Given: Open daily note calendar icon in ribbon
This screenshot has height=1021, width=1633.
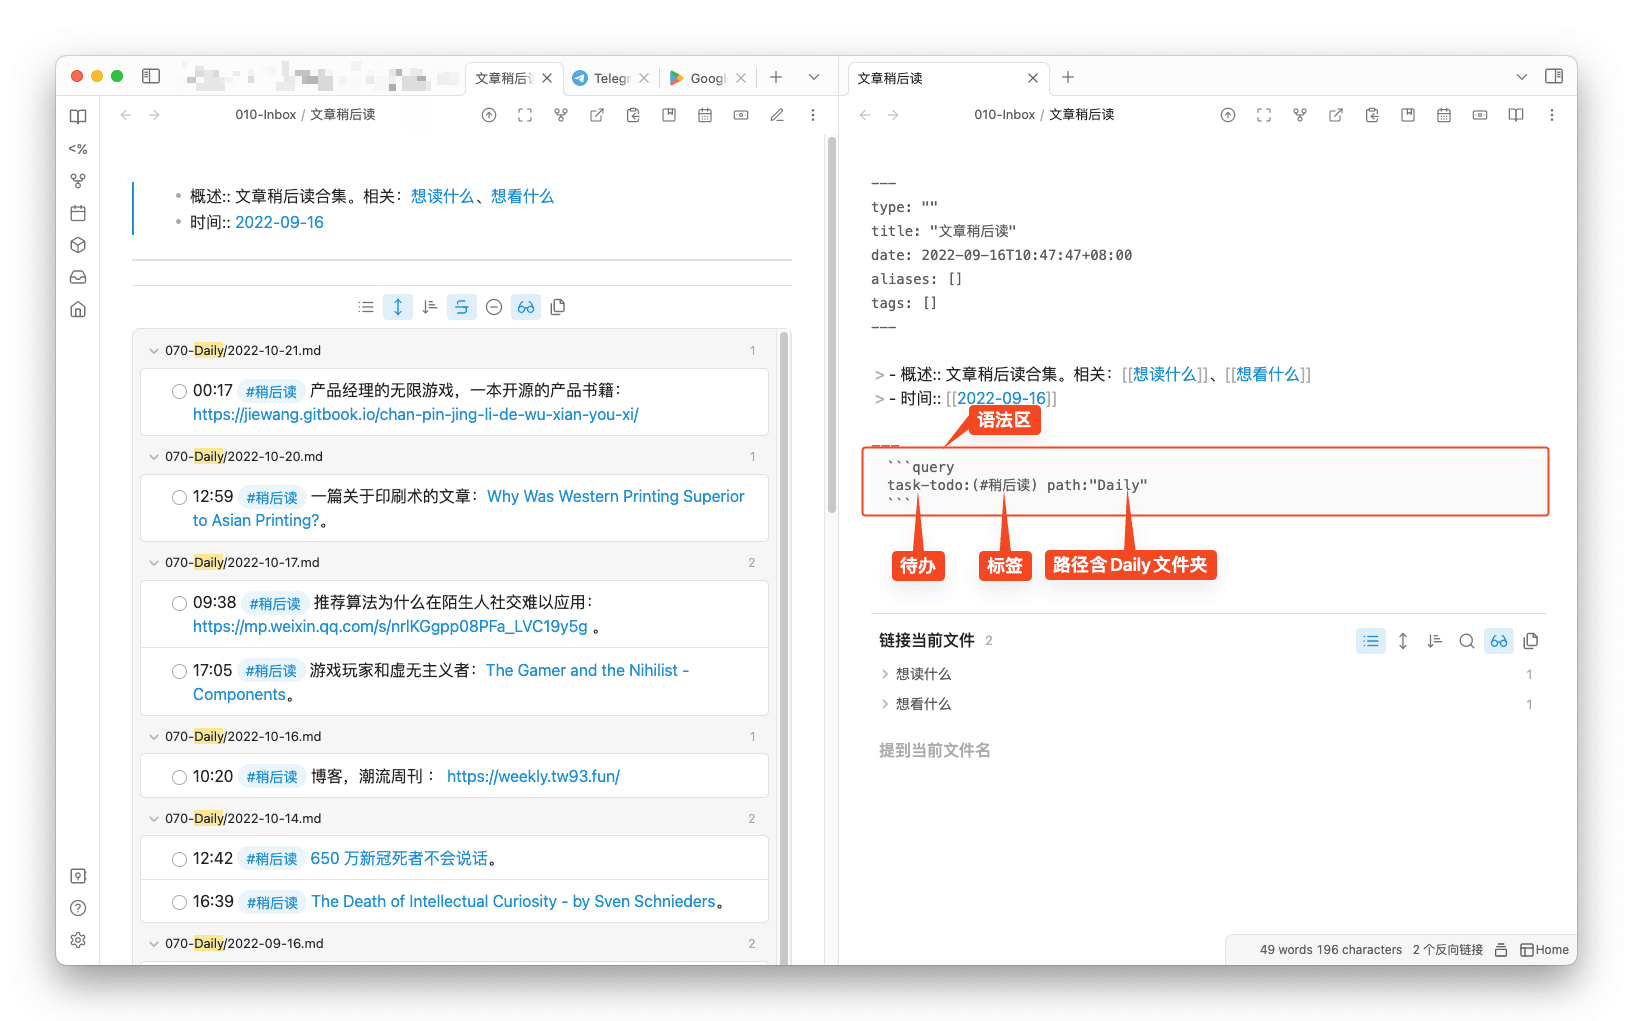Looking at the screenshot, I should [x=78, y=213].
